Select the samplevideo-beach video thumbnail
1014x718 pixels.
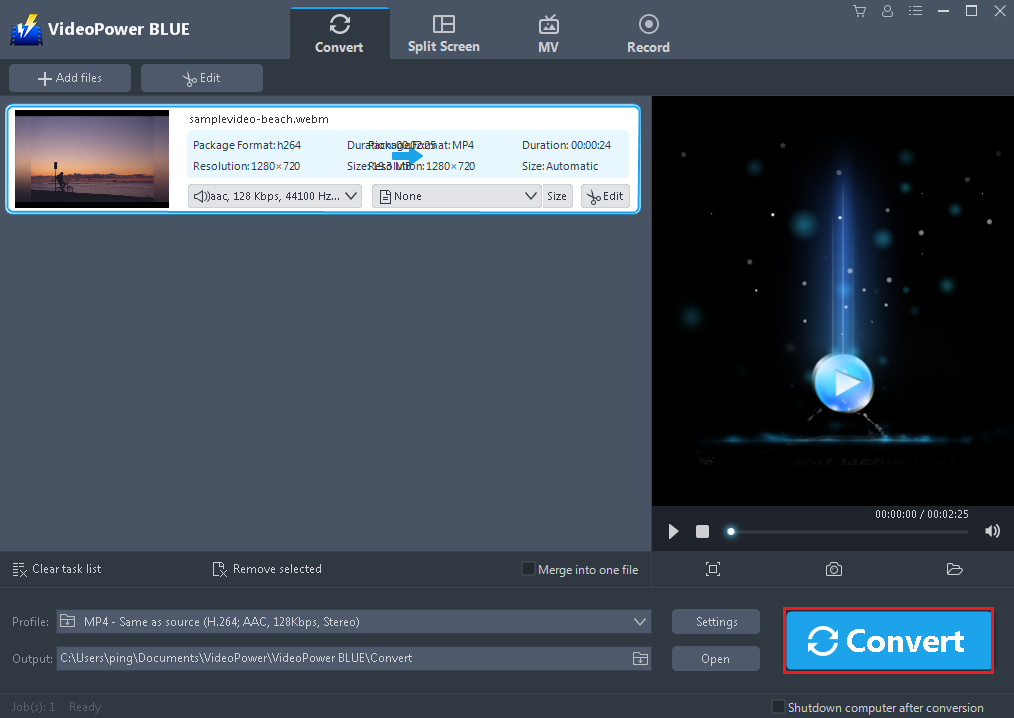click(91, 158)
